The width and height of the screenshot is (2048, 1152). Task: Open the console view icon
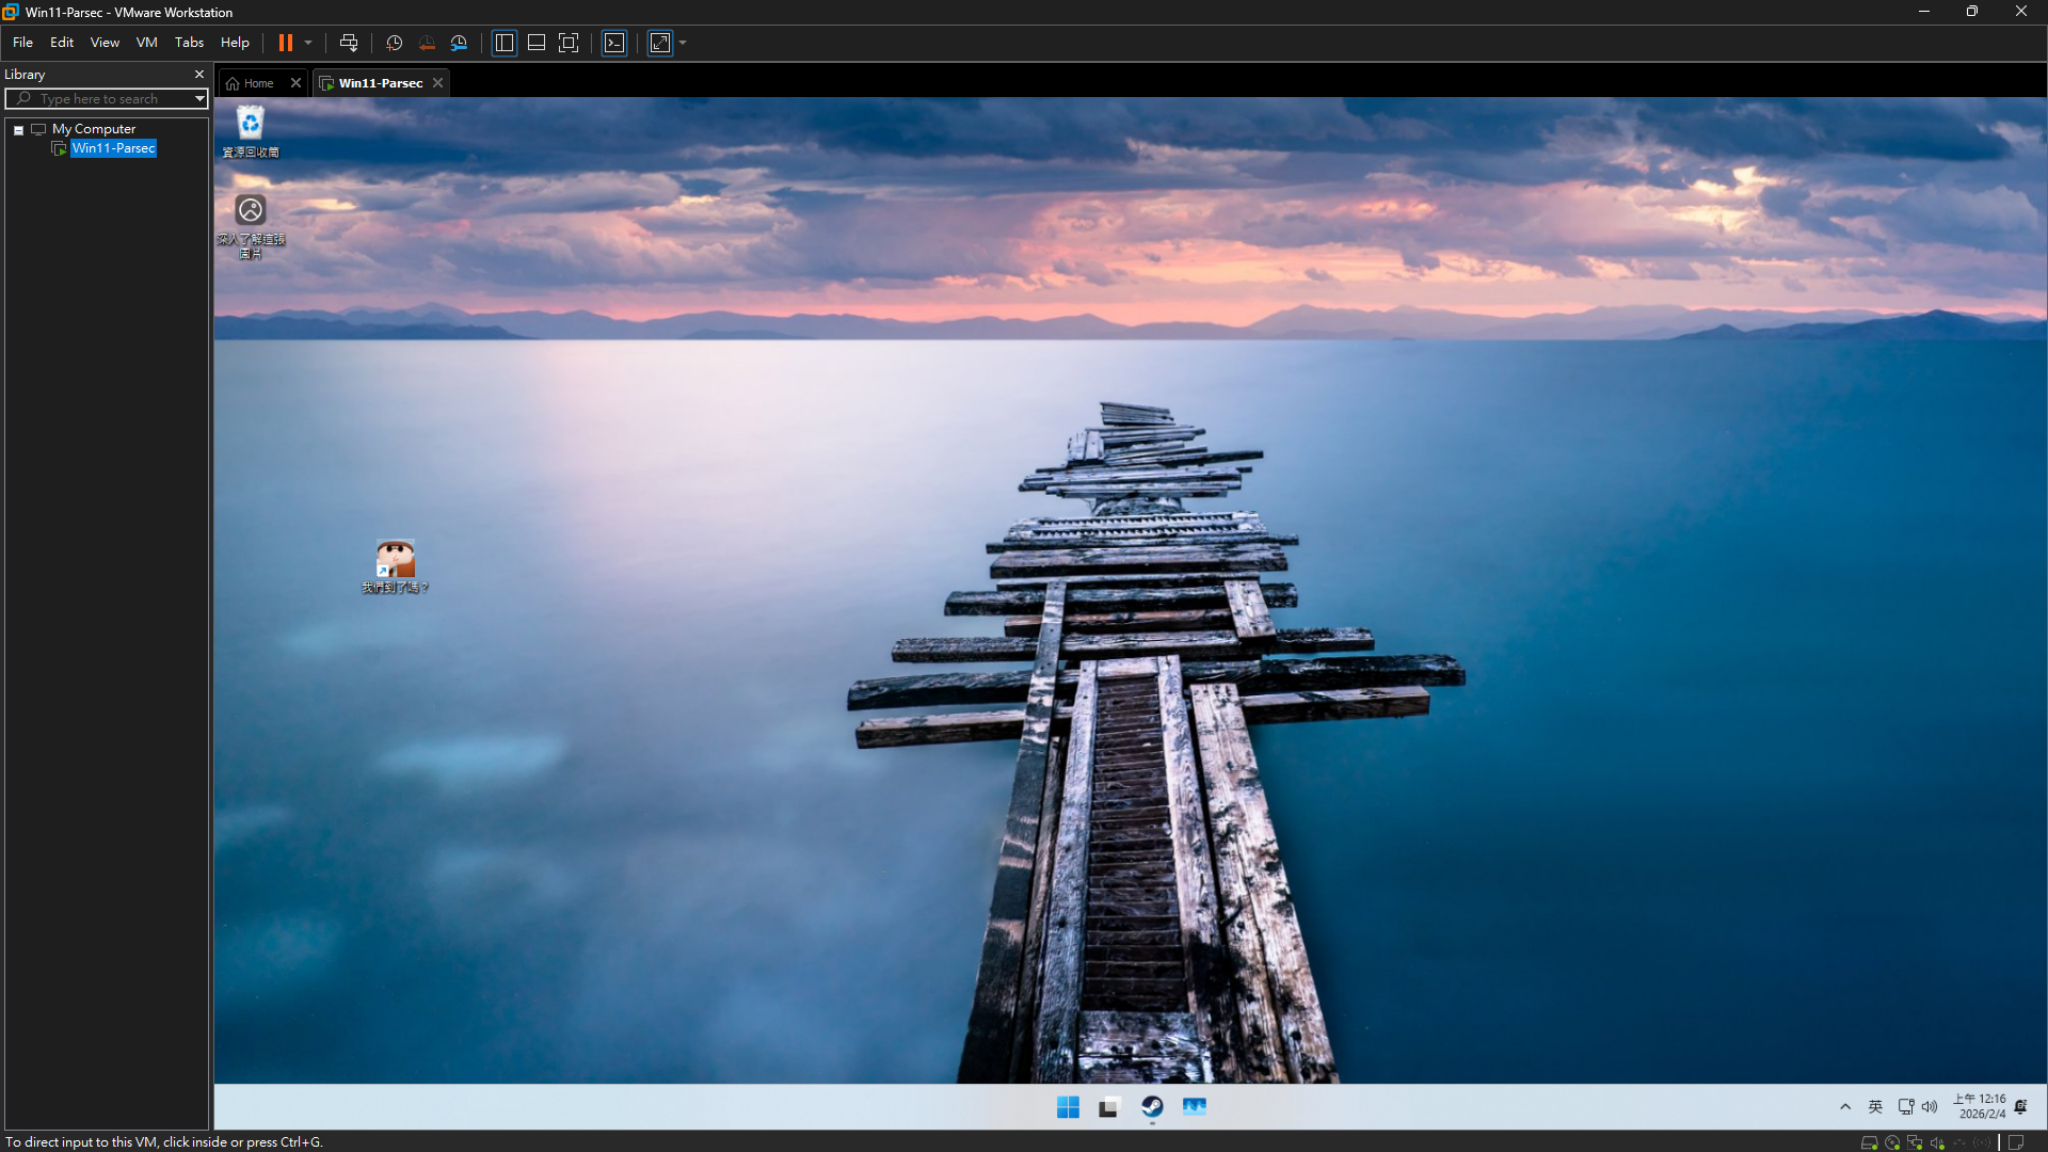614,43
